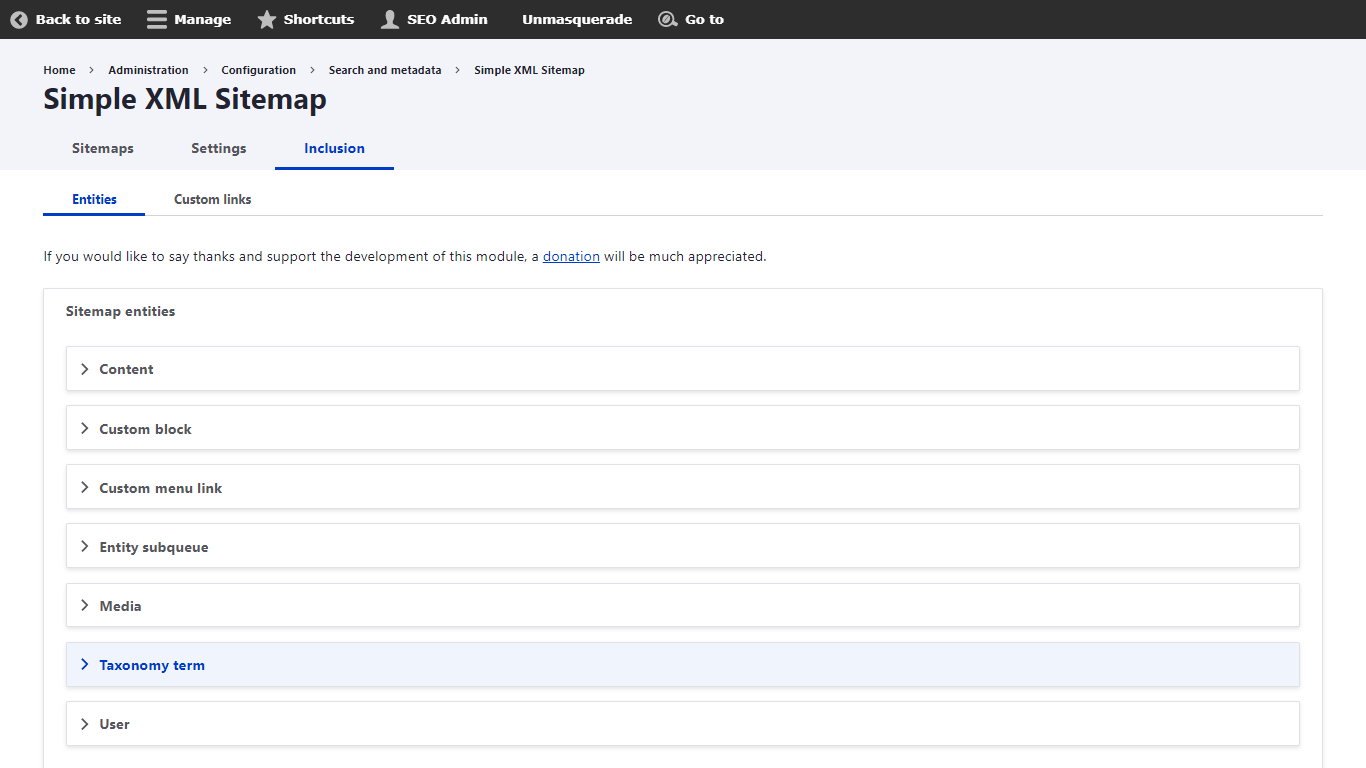Select the Entities sub-tab
1366x768 pixels.
pos(94,199)
